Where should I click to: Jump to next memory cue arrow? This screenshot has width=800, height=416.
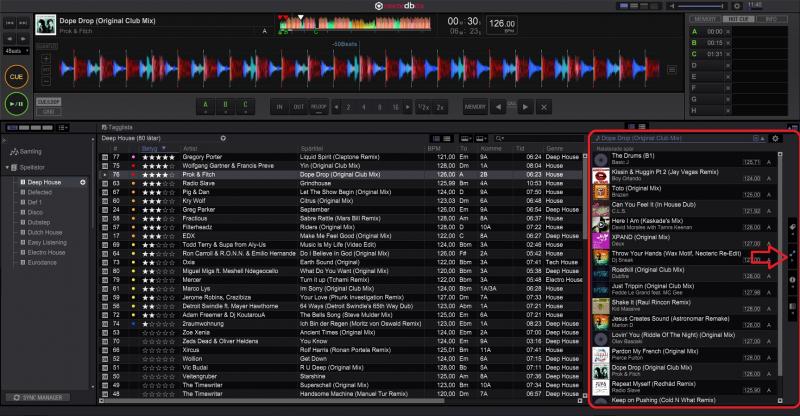coord(525,107)
